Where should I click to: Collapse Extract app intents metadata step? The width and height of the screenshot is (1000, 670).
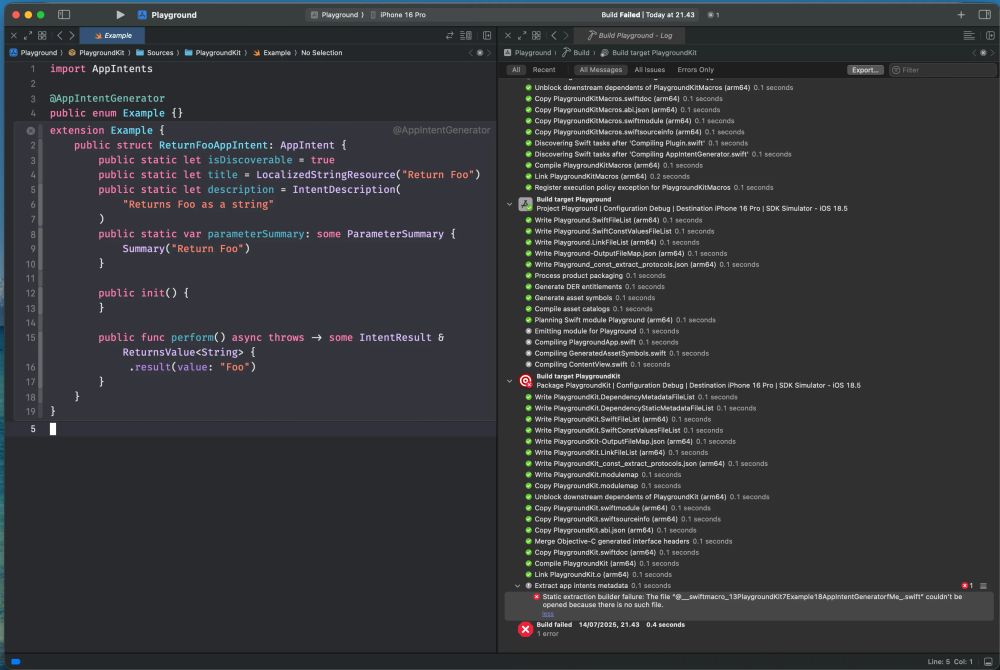tap(517, 586)
